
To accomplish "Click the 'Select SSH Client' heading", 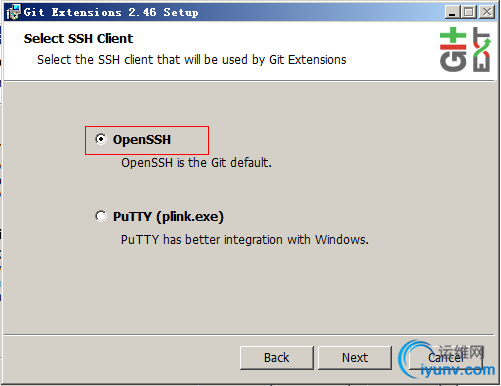I will pyautogui.click(x=78, y=39).
